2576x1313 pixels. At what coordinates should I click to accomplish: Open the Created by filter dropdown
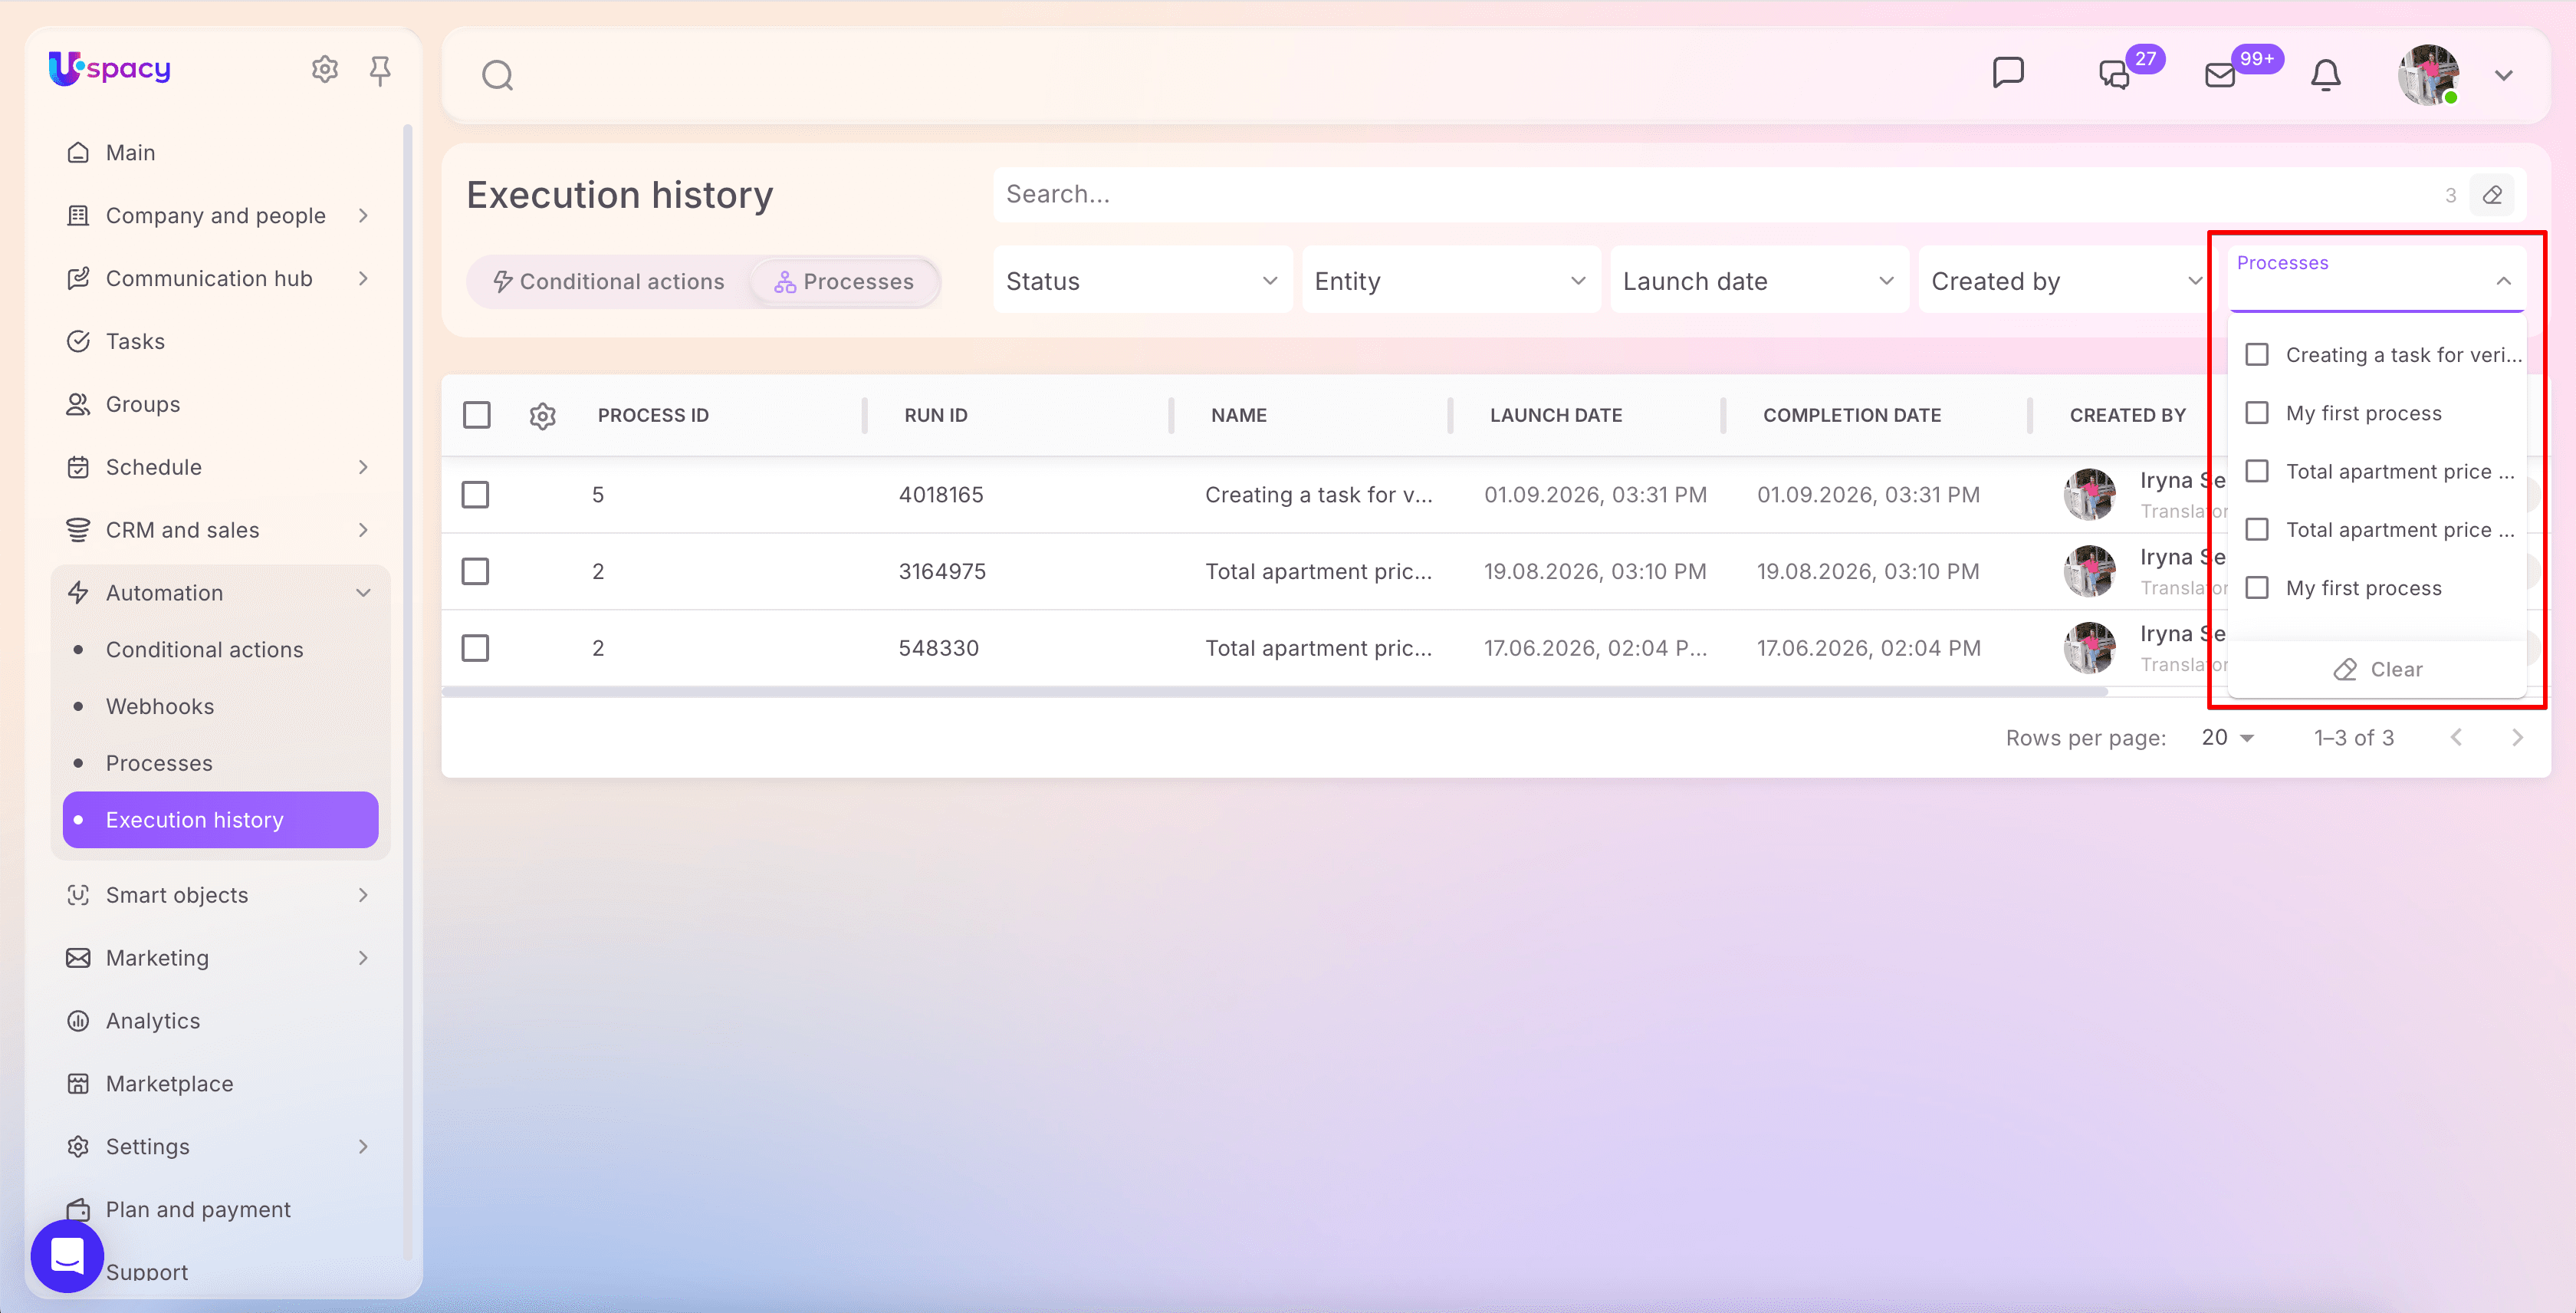tap(2066, 281)
